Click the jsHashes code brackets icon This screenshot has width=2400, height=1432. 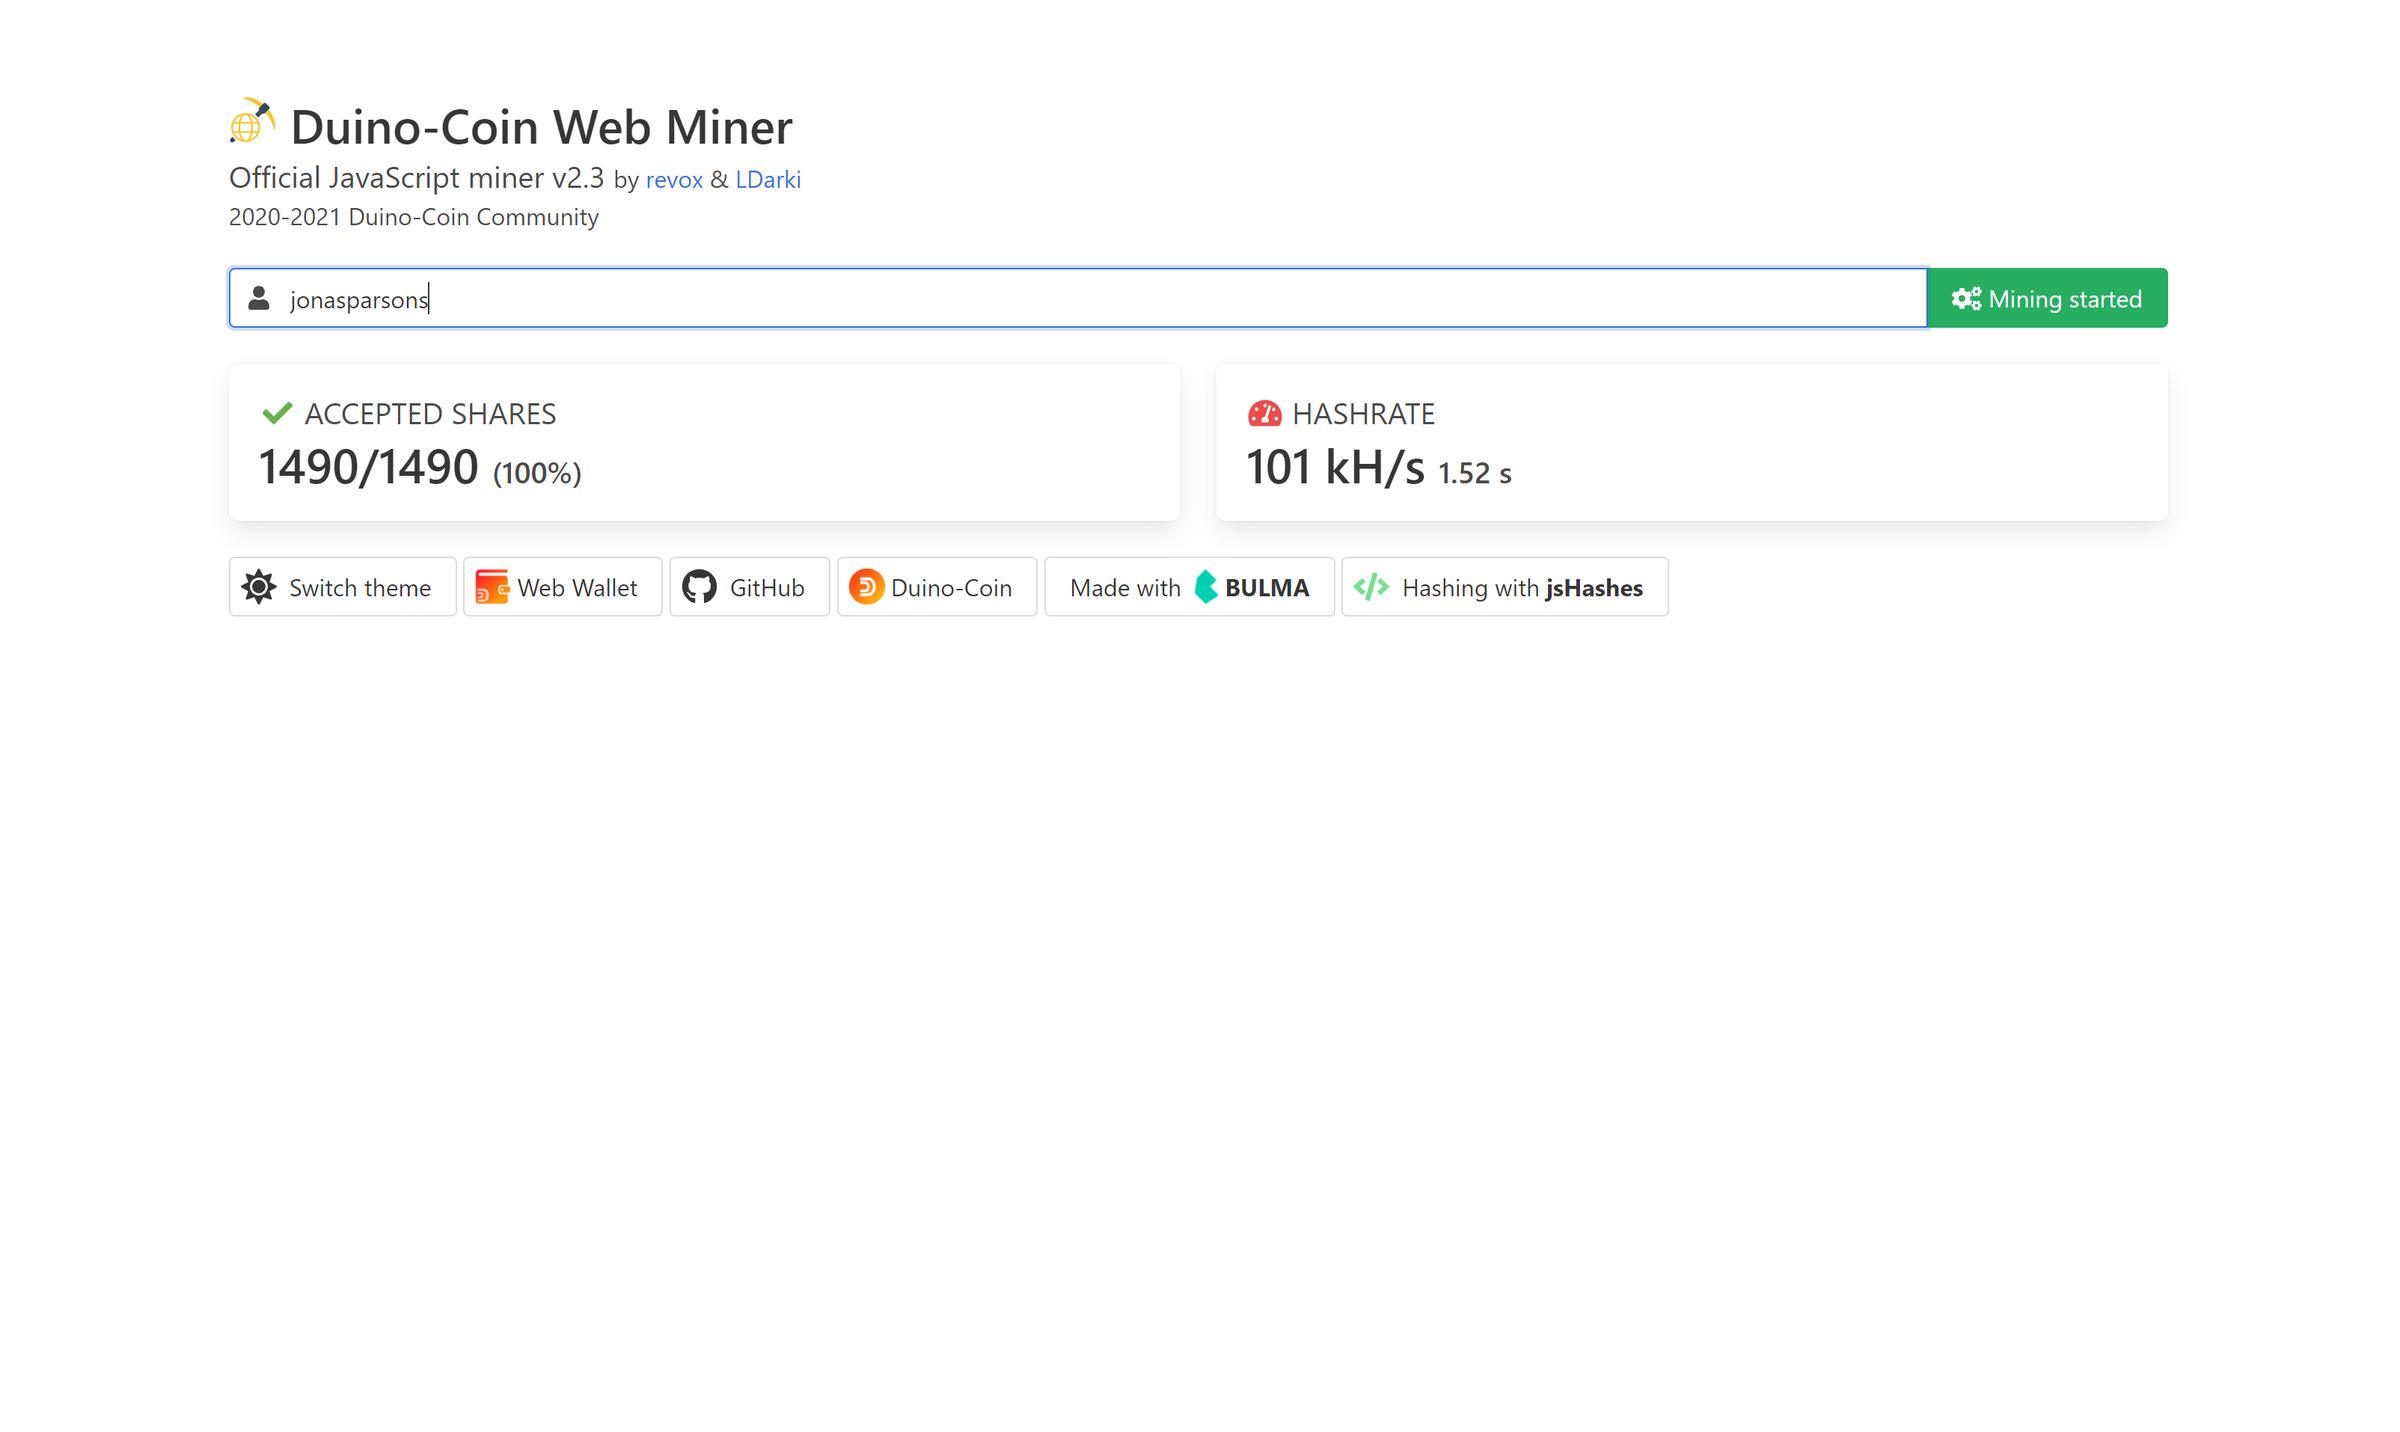(1372, 587)
